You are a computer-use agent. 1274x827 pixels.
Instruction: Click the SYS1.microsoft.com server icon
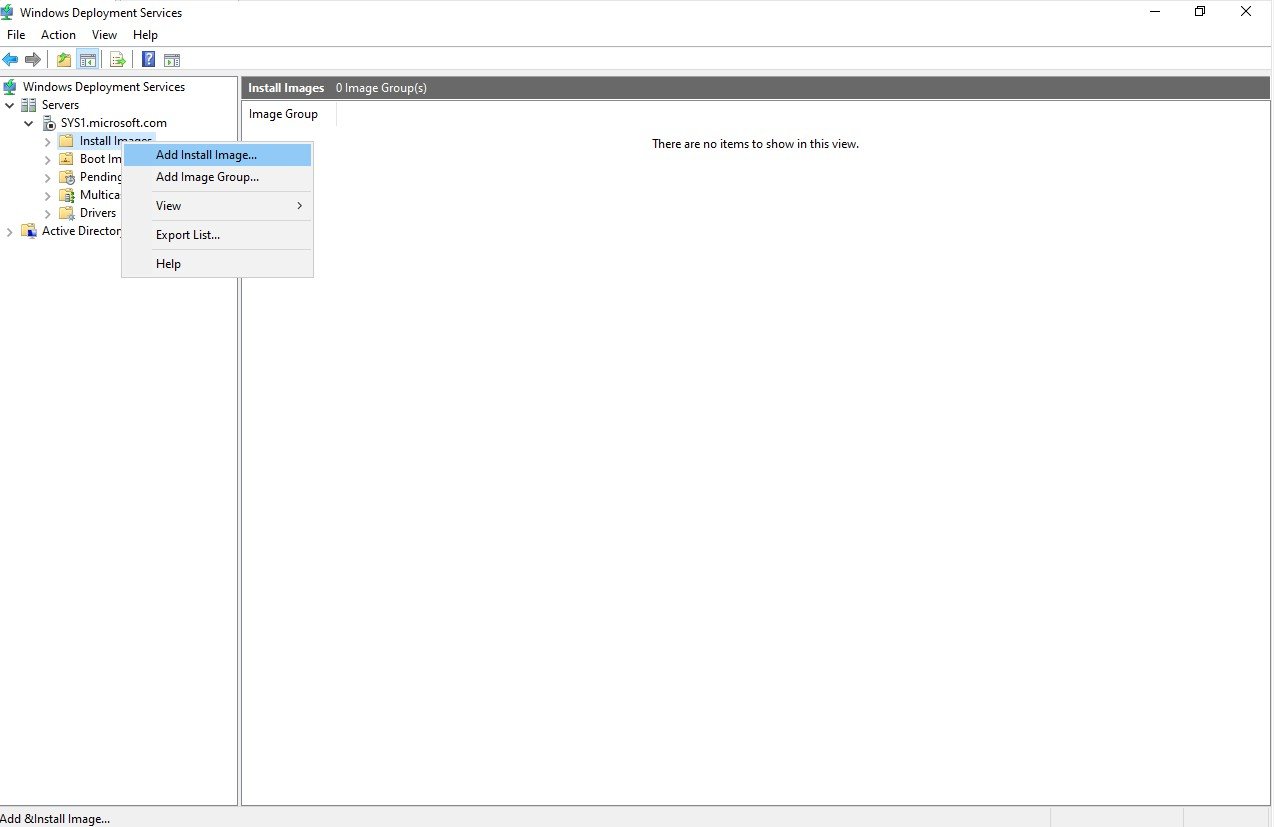click(x=48, y=123)
